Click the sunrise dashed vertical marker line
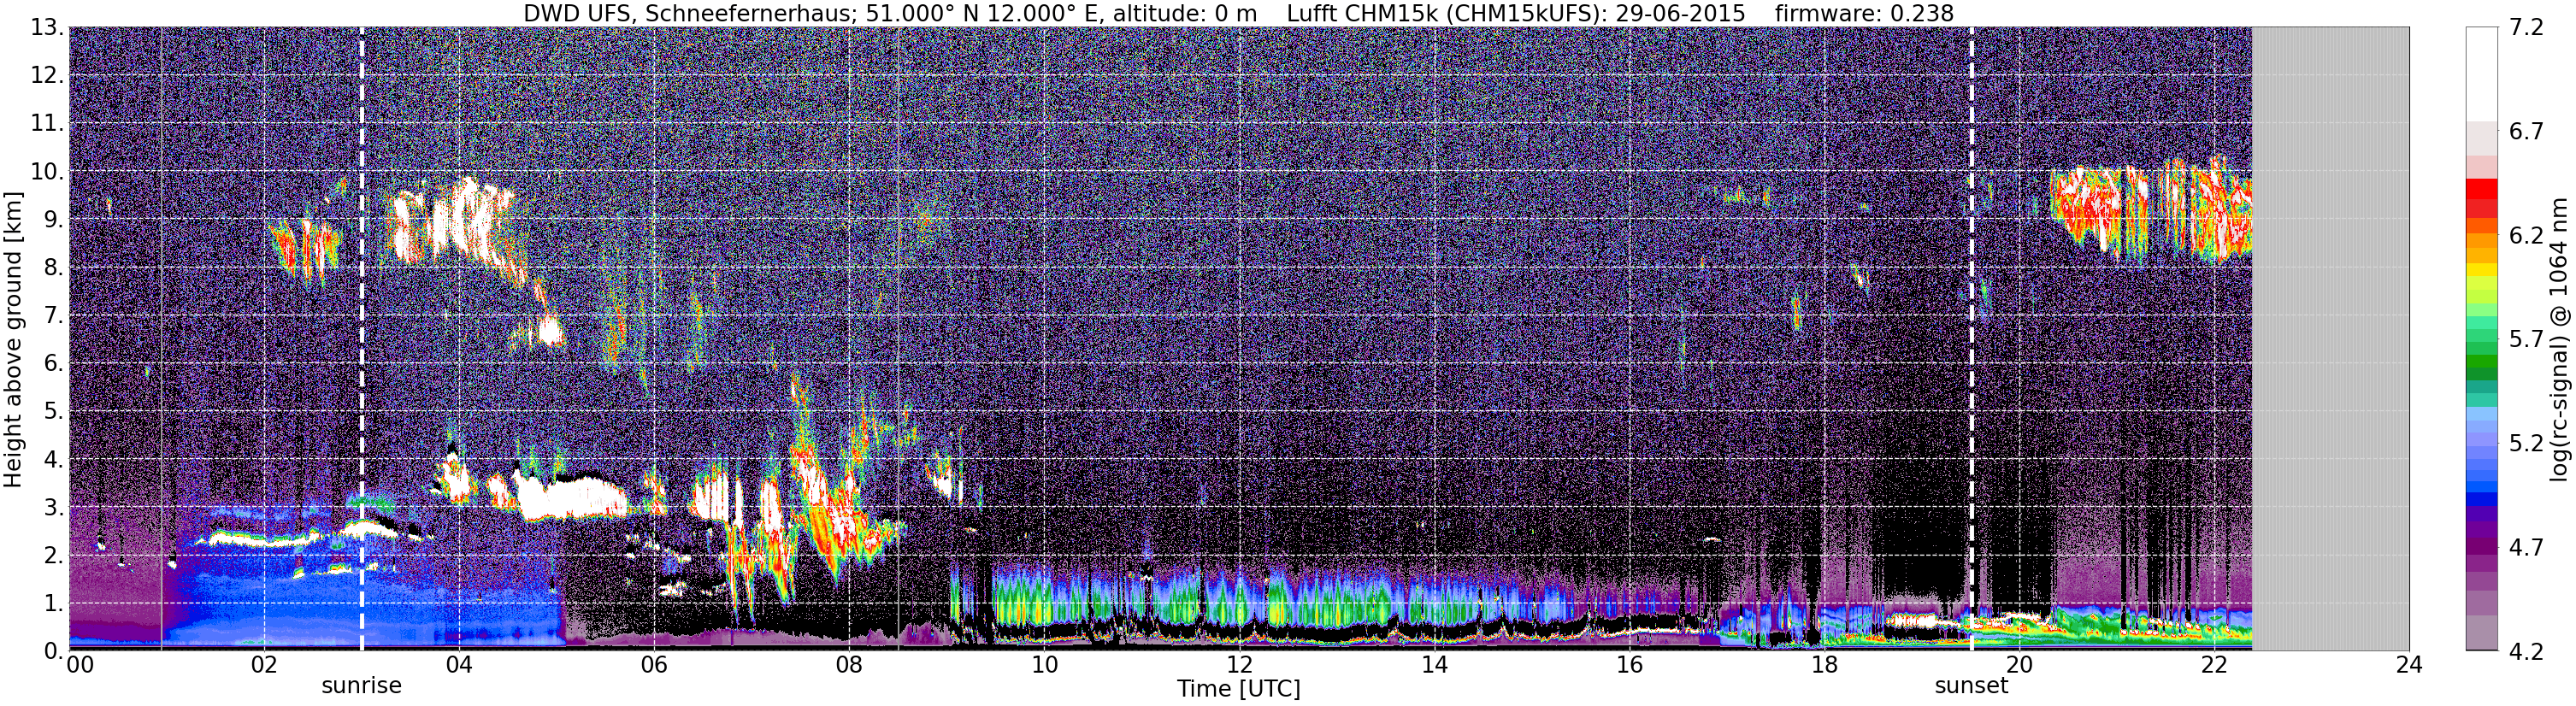 [361, 339]
